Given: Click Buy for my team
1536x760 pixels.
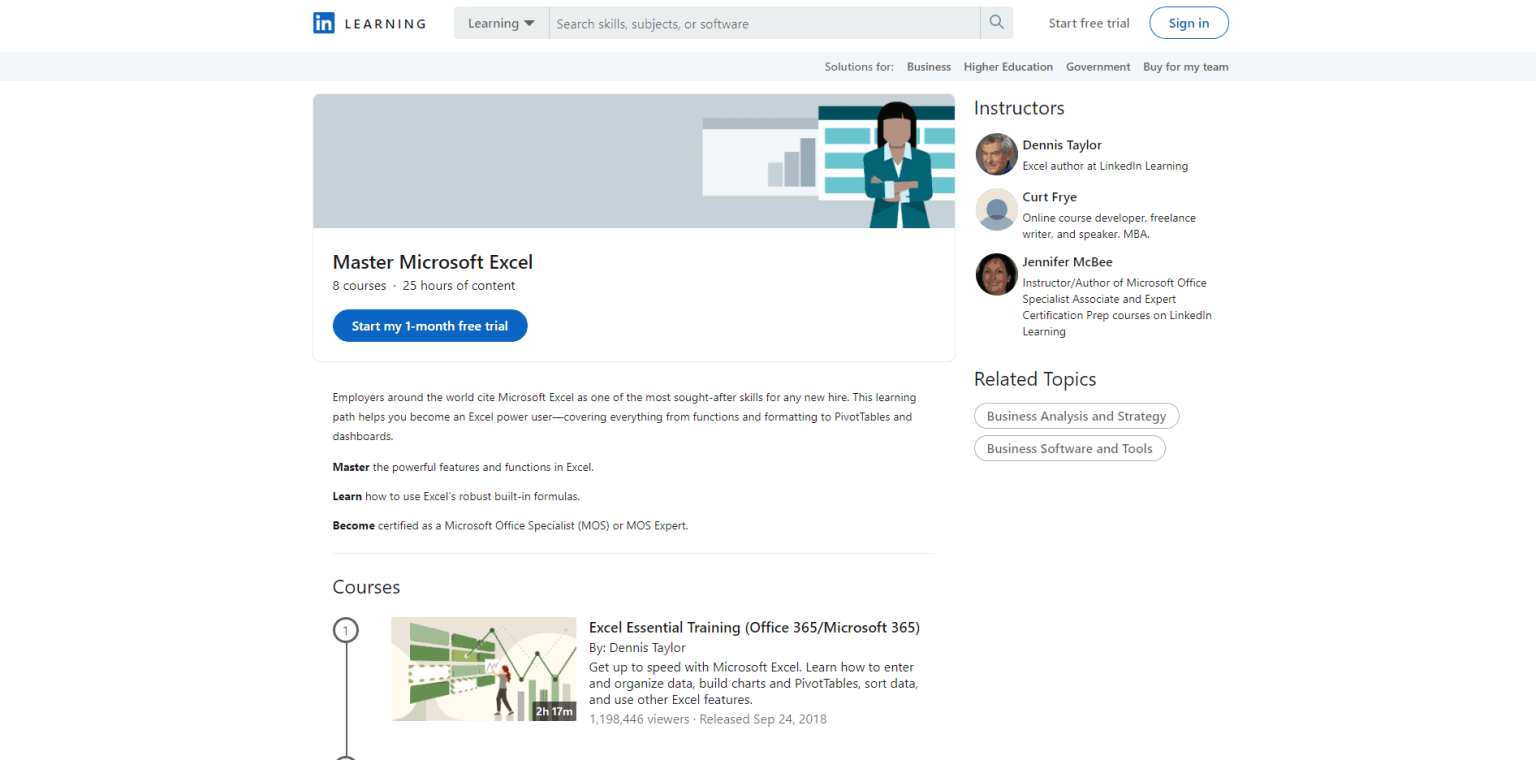Looking at the screenshot, I should tap(1185, 66).
